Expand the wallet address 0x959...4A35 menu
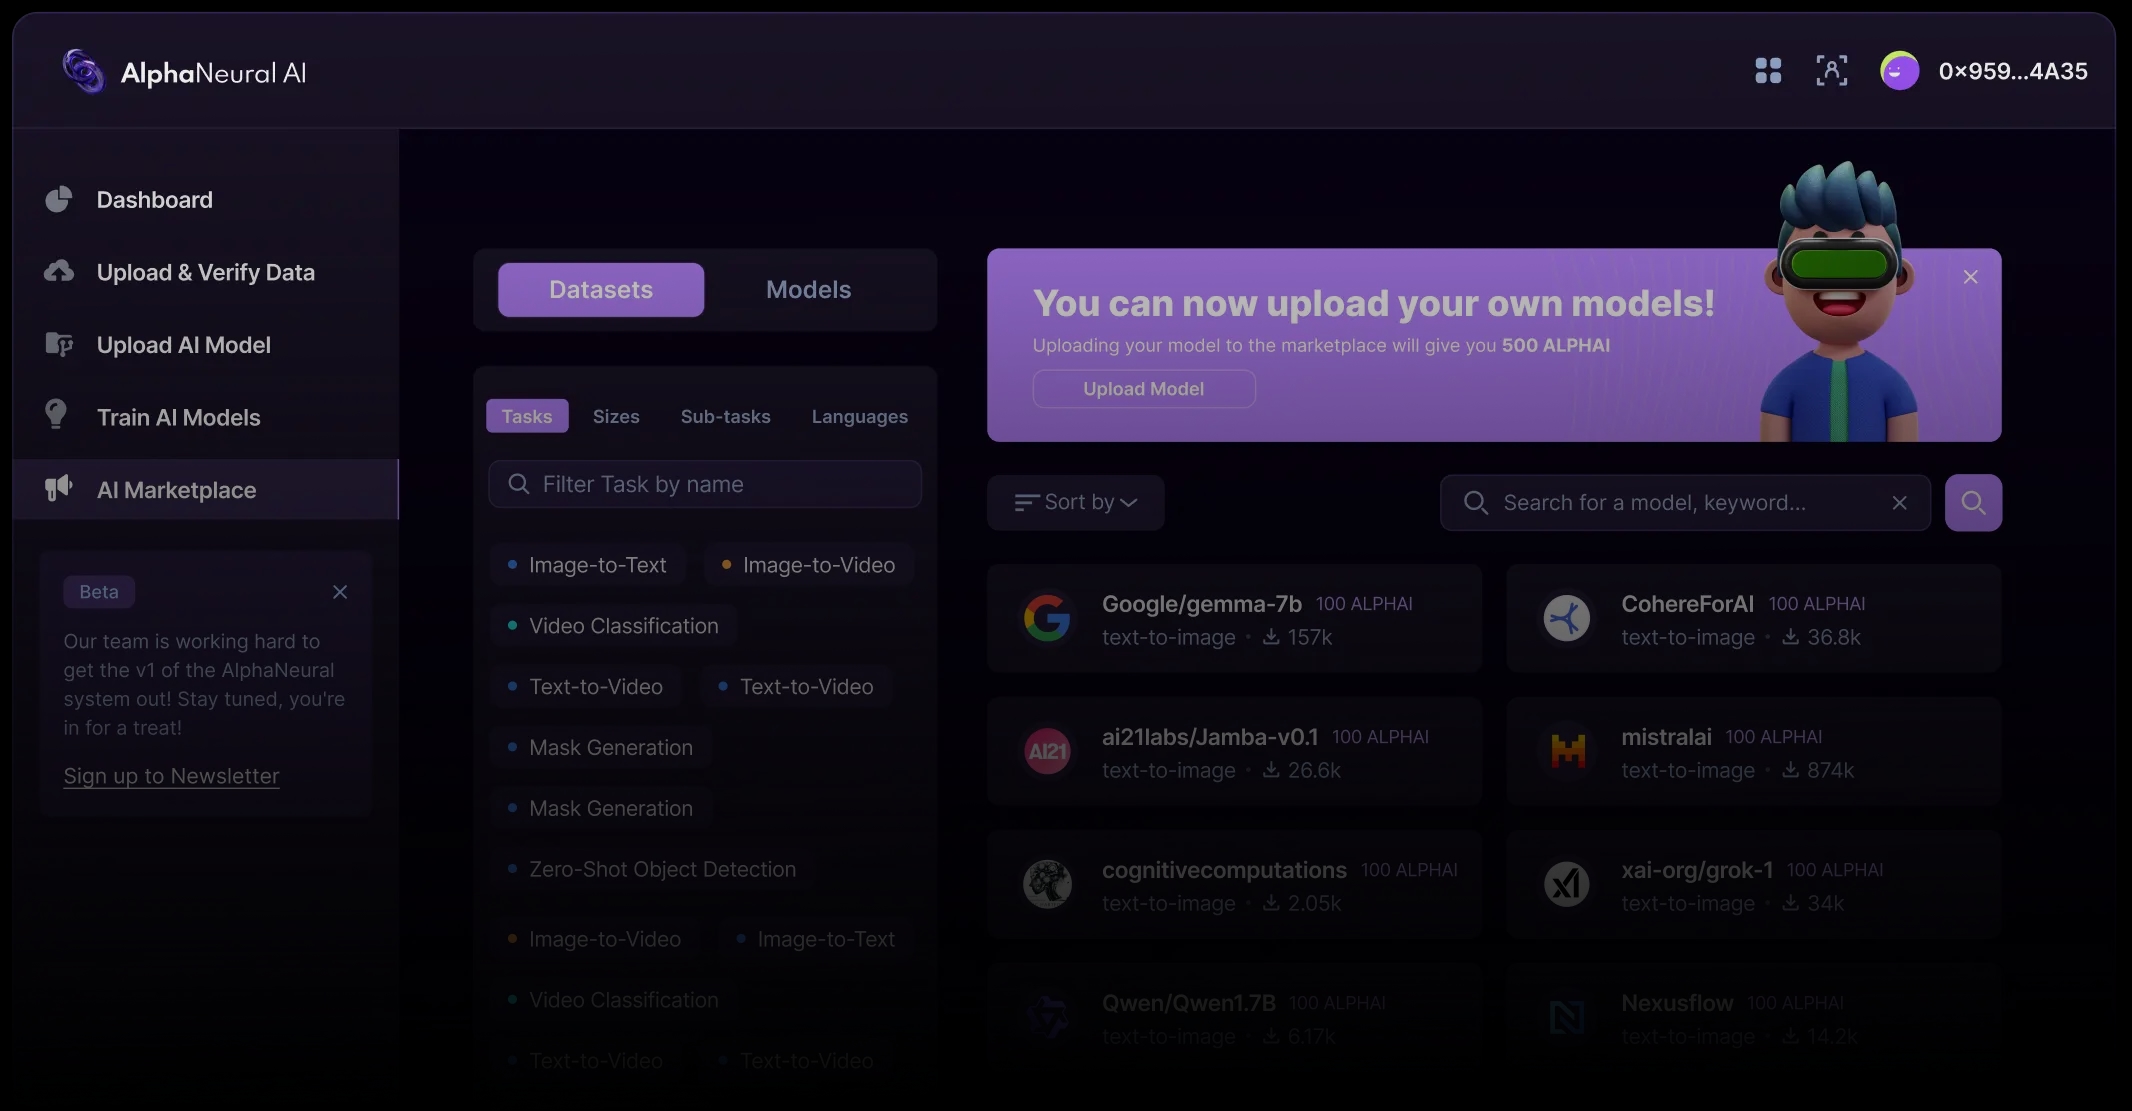 pyautogui.click(x=2013, y=71)
